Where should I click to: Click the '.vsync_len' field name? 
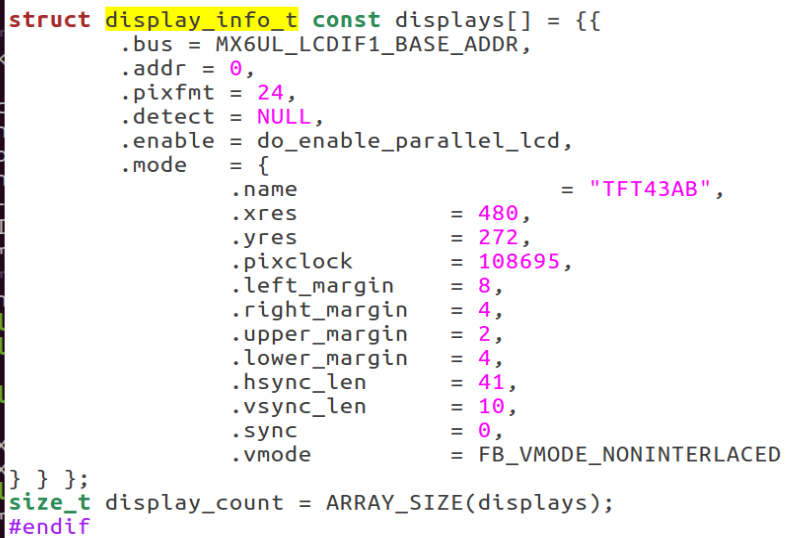[298, 407]
